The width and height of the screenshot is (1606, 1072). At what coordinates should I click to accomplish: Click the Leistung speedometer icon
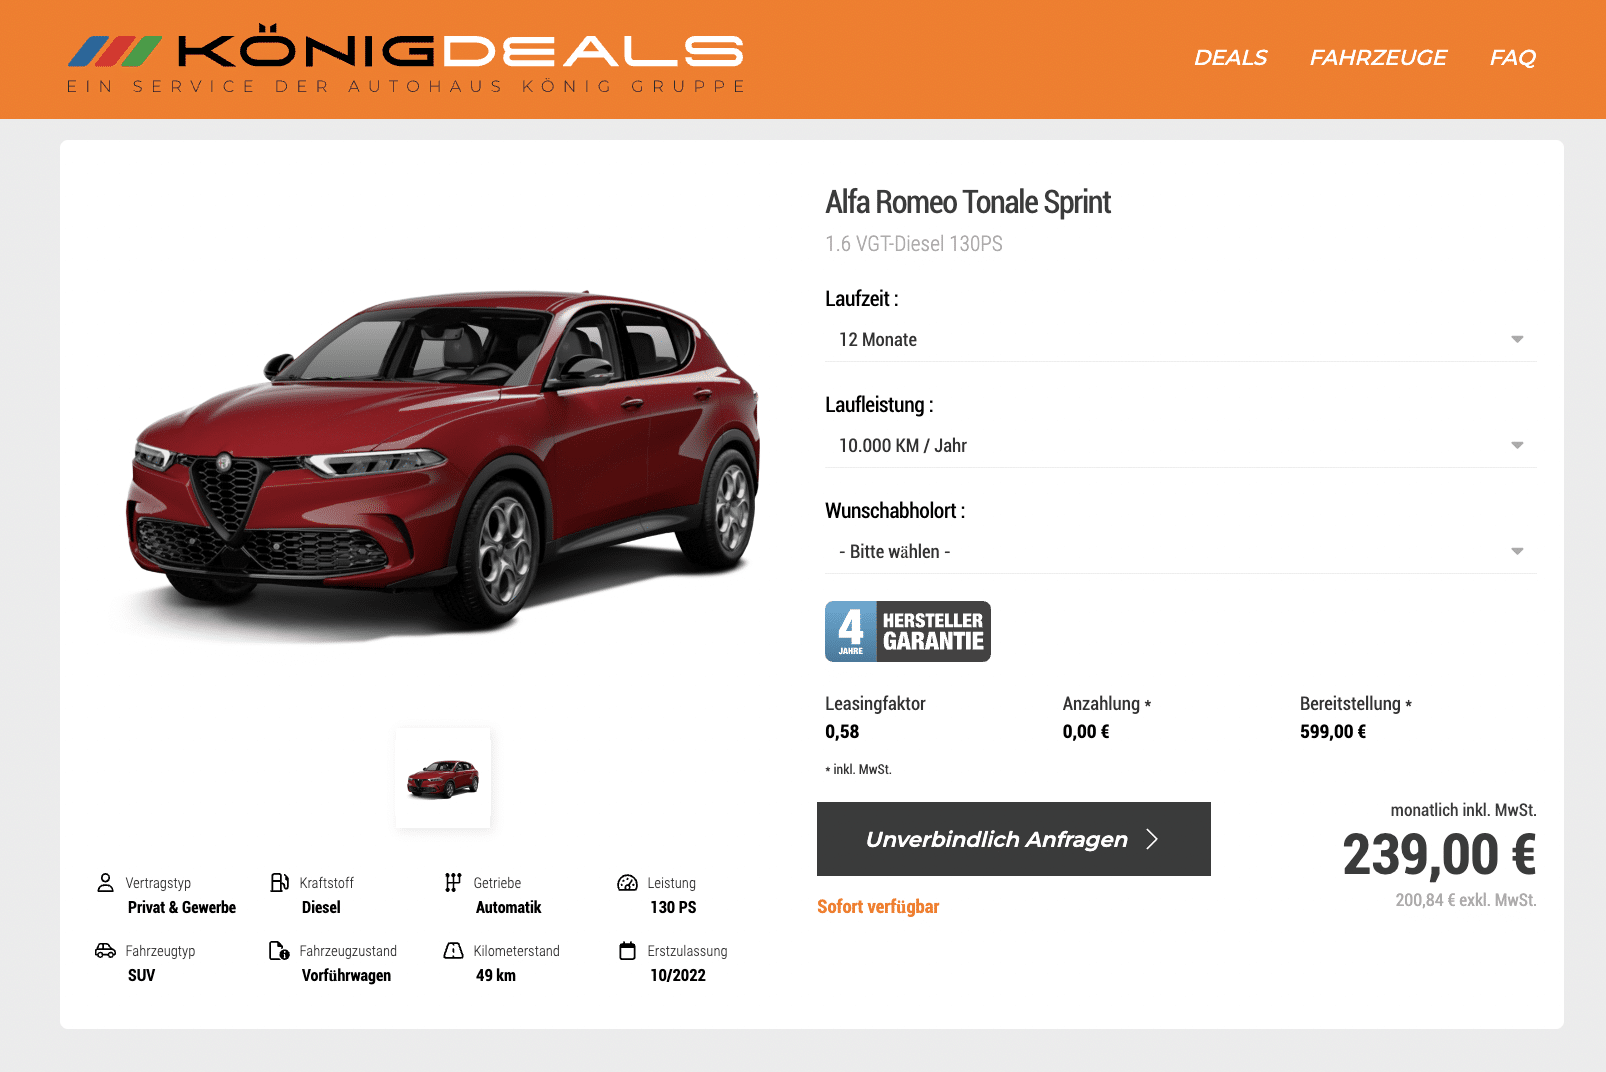point(627,882)
